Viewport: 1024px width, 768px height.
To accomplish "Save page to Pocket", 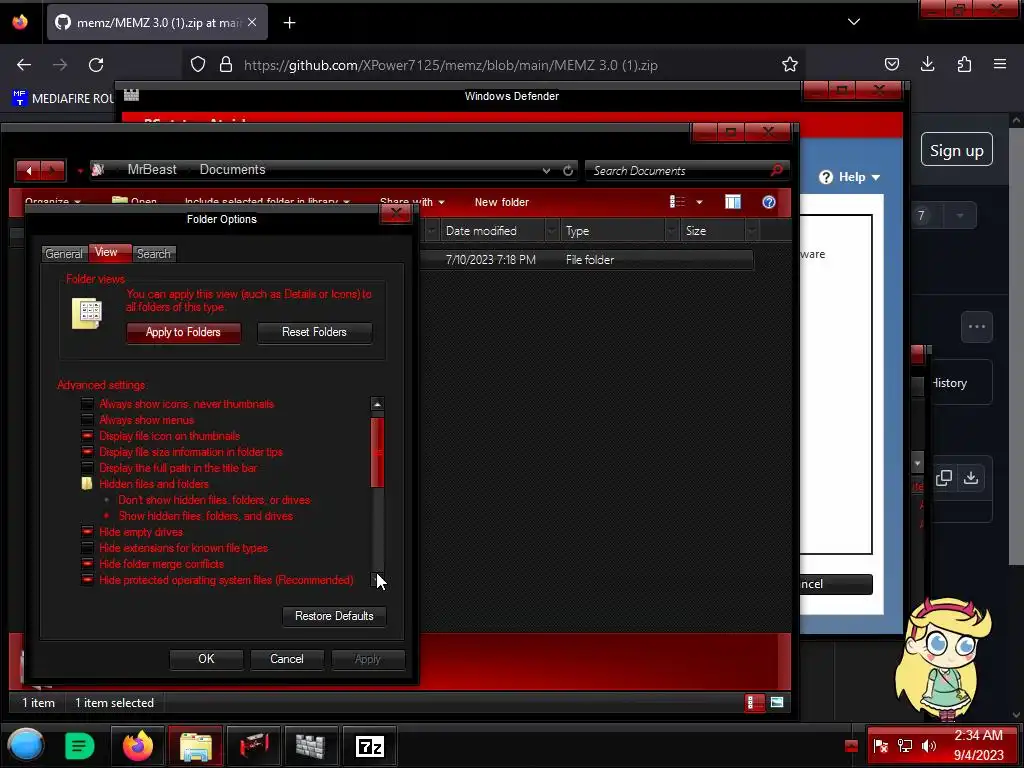I will pyautogui.click(x=891, y=64).
